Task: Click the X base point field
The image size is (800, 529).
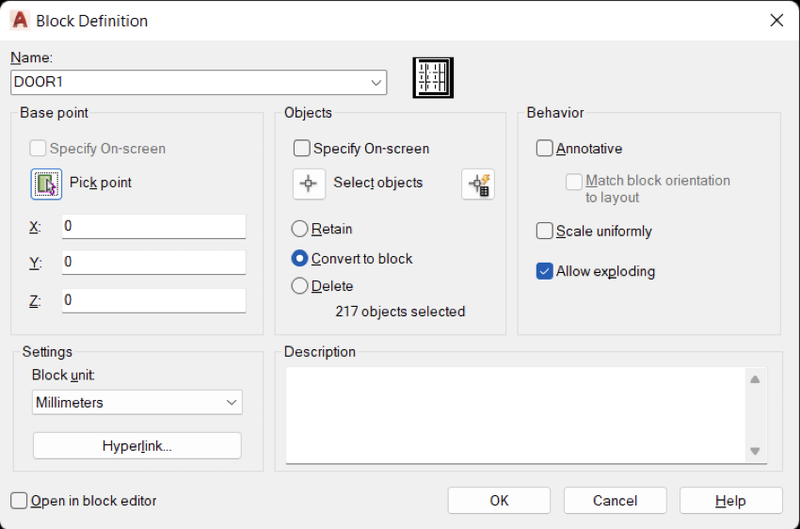Action: coord(154,226)
